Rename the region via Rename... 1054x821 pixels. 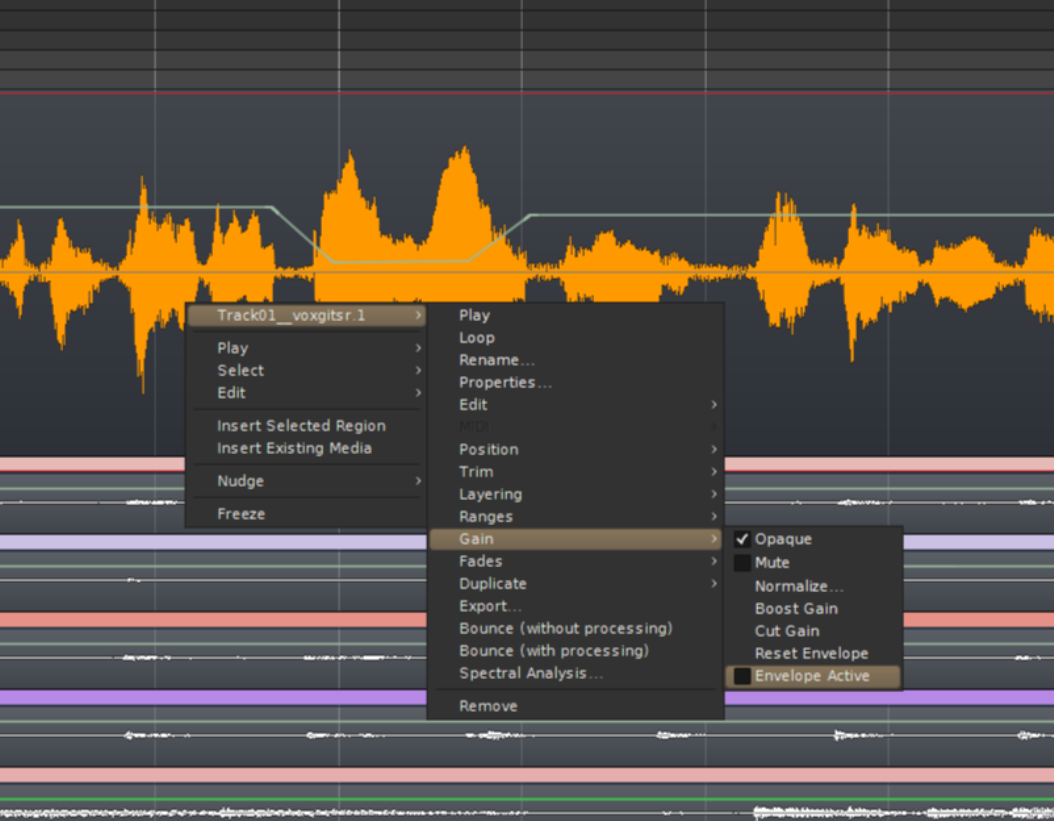point(496,360)
